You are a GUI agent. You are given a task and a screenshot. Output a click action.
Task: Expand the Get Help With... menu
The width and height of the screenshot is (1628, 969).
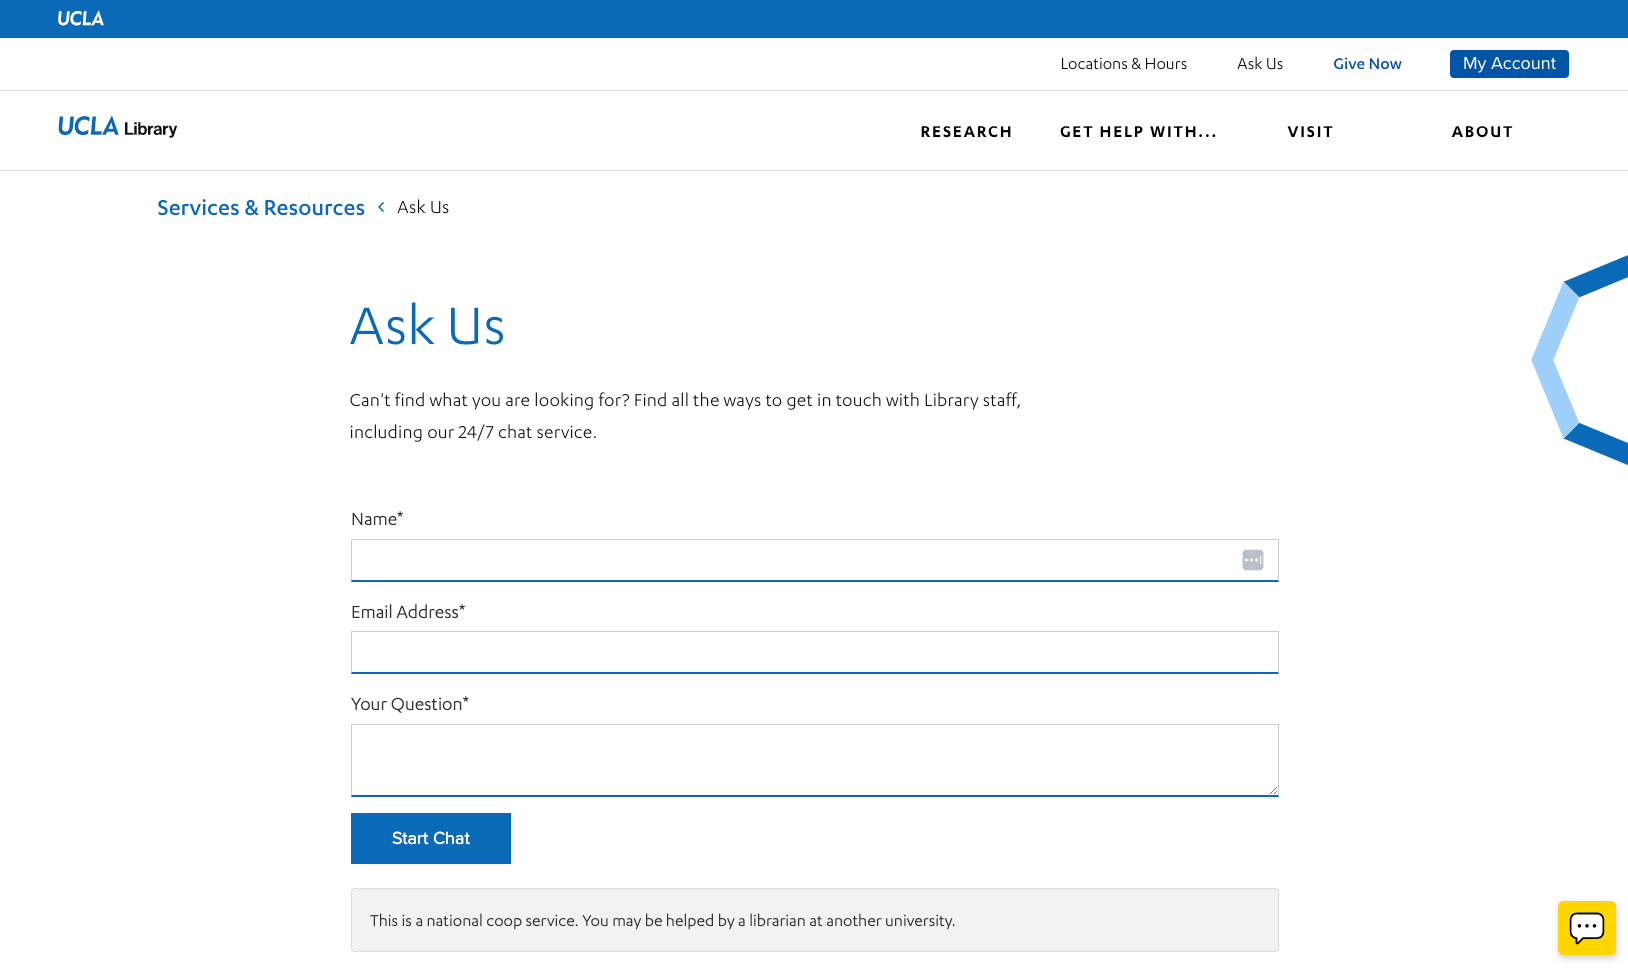(x=1138, y=132)
